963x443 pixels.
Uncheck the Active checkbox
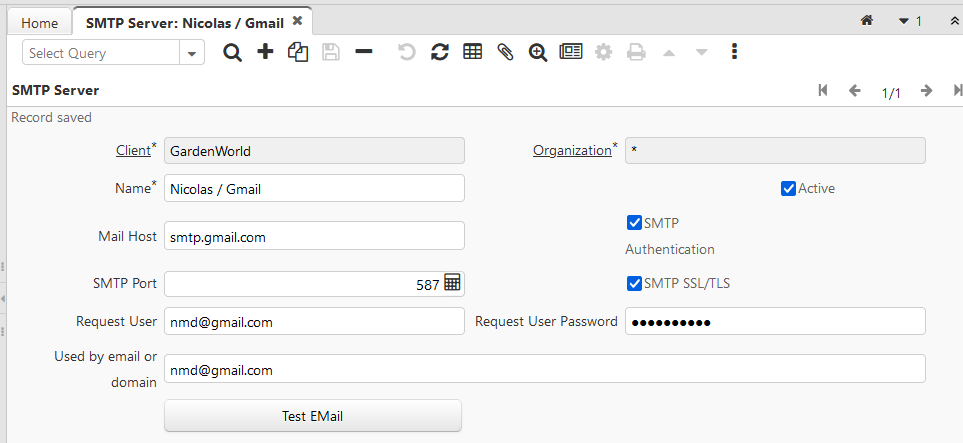click(788, 188)
